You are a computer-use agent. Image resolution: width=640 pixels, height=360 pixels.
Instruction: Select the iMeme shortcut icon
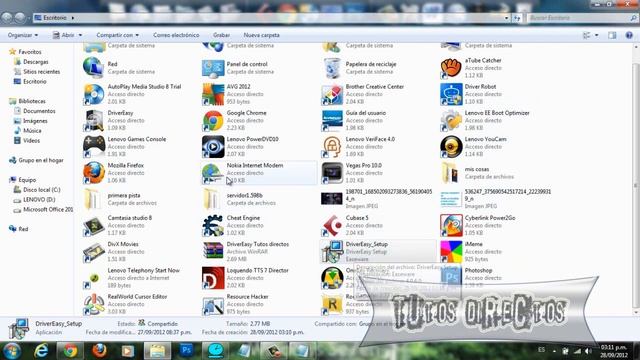click(x=451, y=251)
